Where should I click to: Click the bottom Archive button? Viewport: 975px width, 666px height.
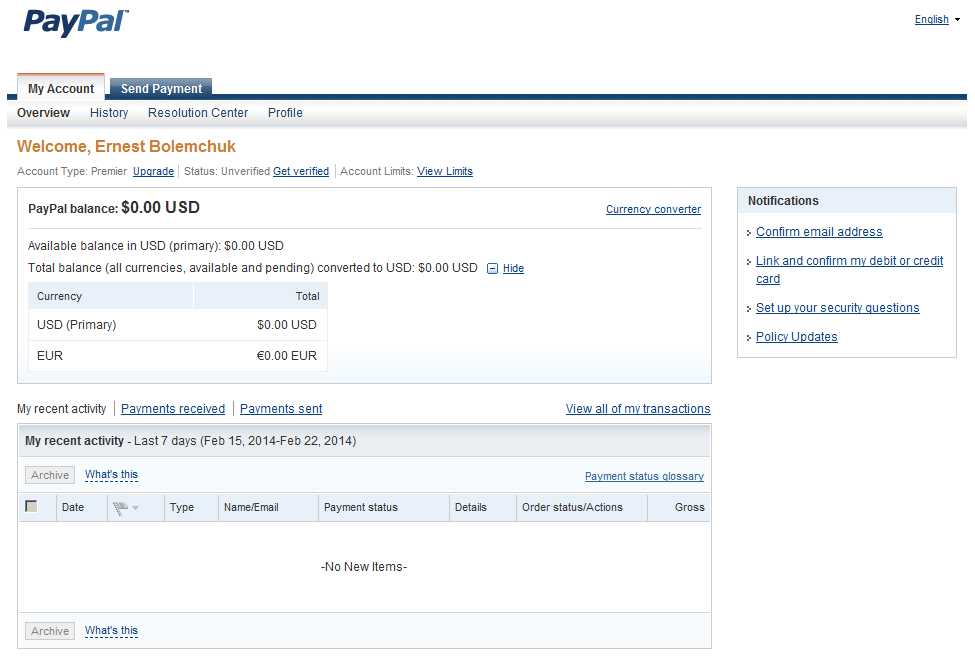click(x=50, y=631)
